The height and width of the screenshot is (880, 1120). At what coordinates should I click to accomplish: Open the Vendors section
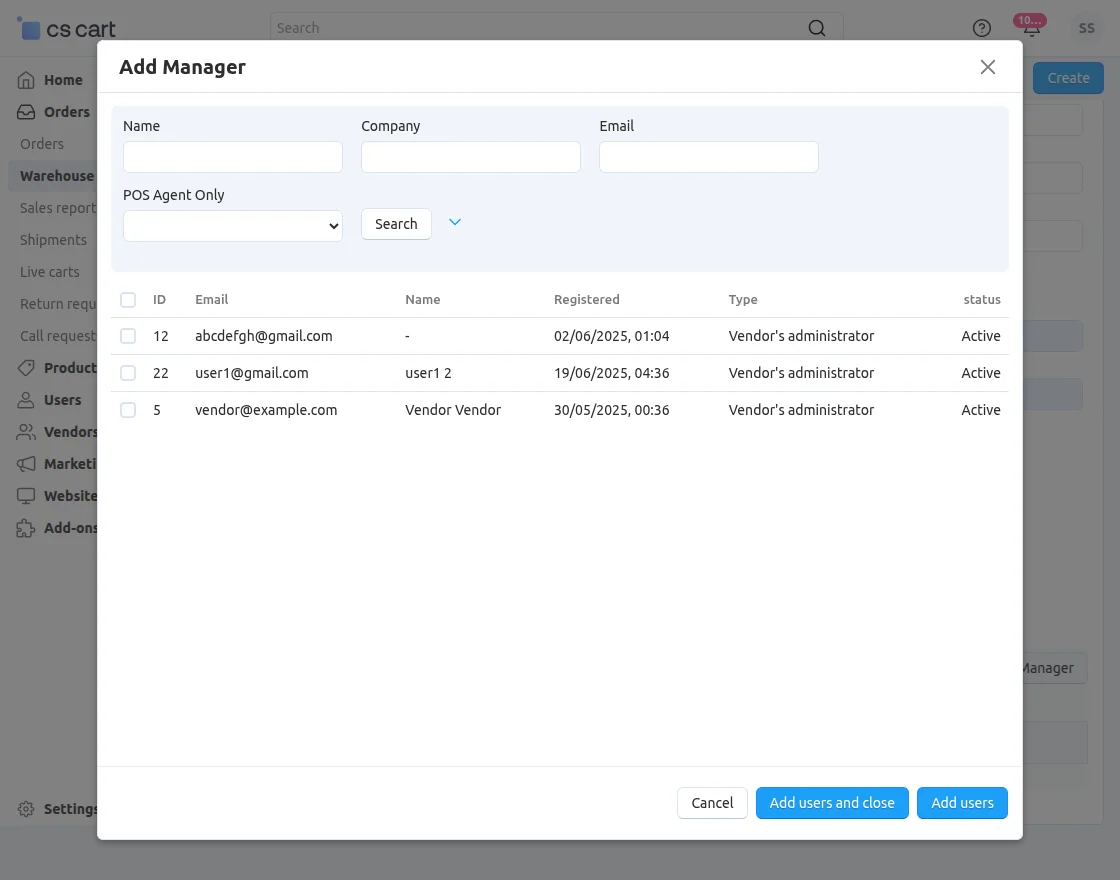(25, 431)
